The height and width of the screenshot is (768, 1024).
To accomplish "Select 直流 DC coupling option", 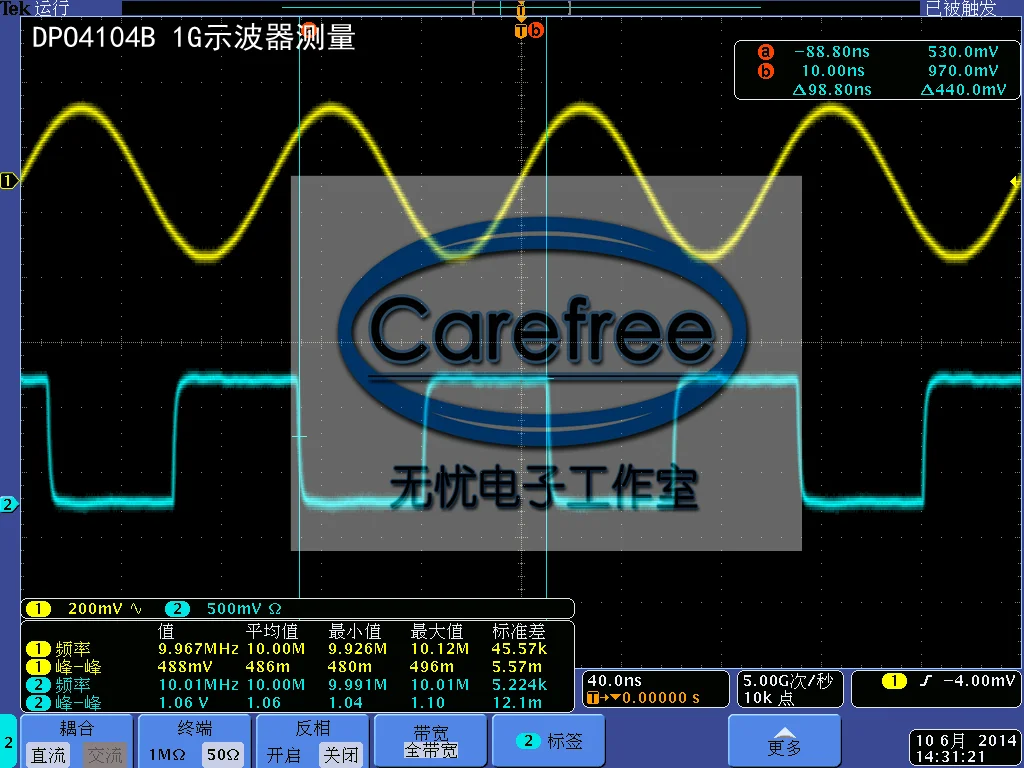I will pos(48,755).
